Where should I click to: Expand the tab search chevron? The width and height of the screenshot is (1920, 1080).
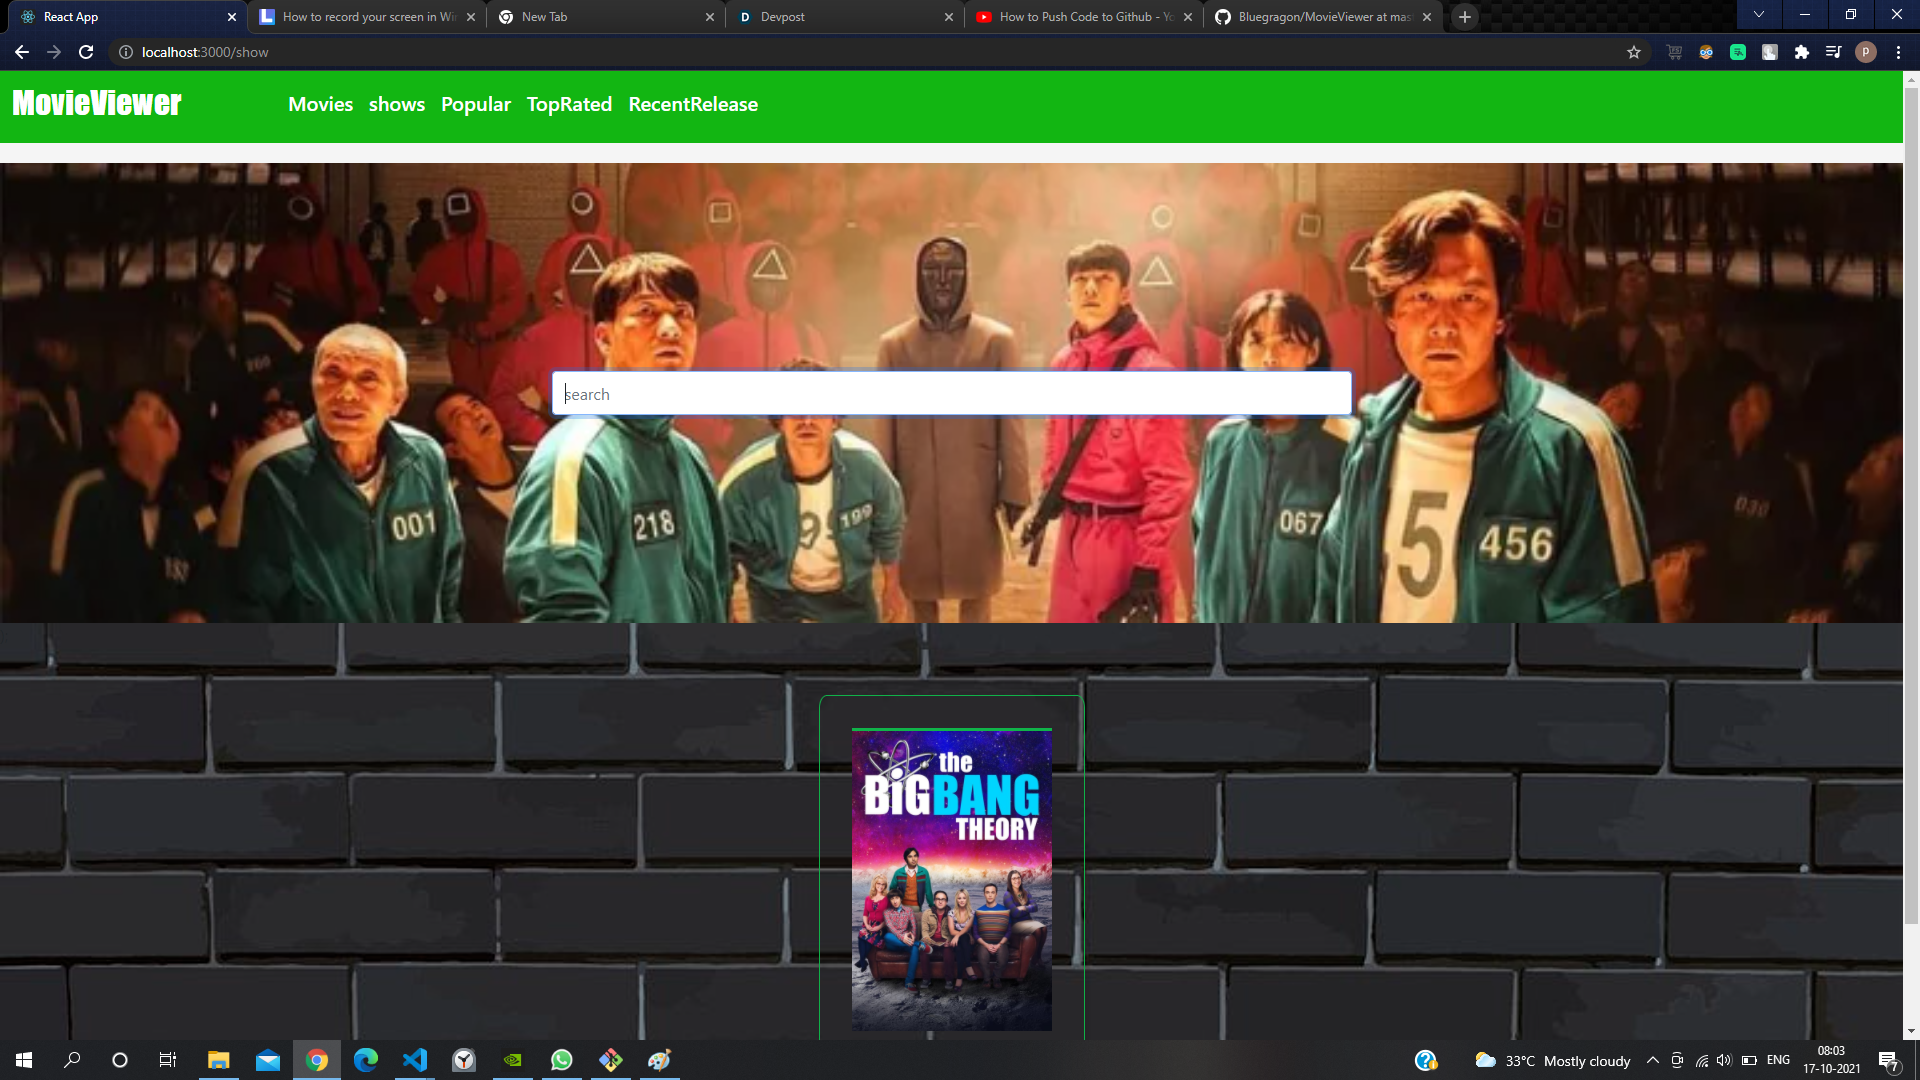(x=1758, y=15)
